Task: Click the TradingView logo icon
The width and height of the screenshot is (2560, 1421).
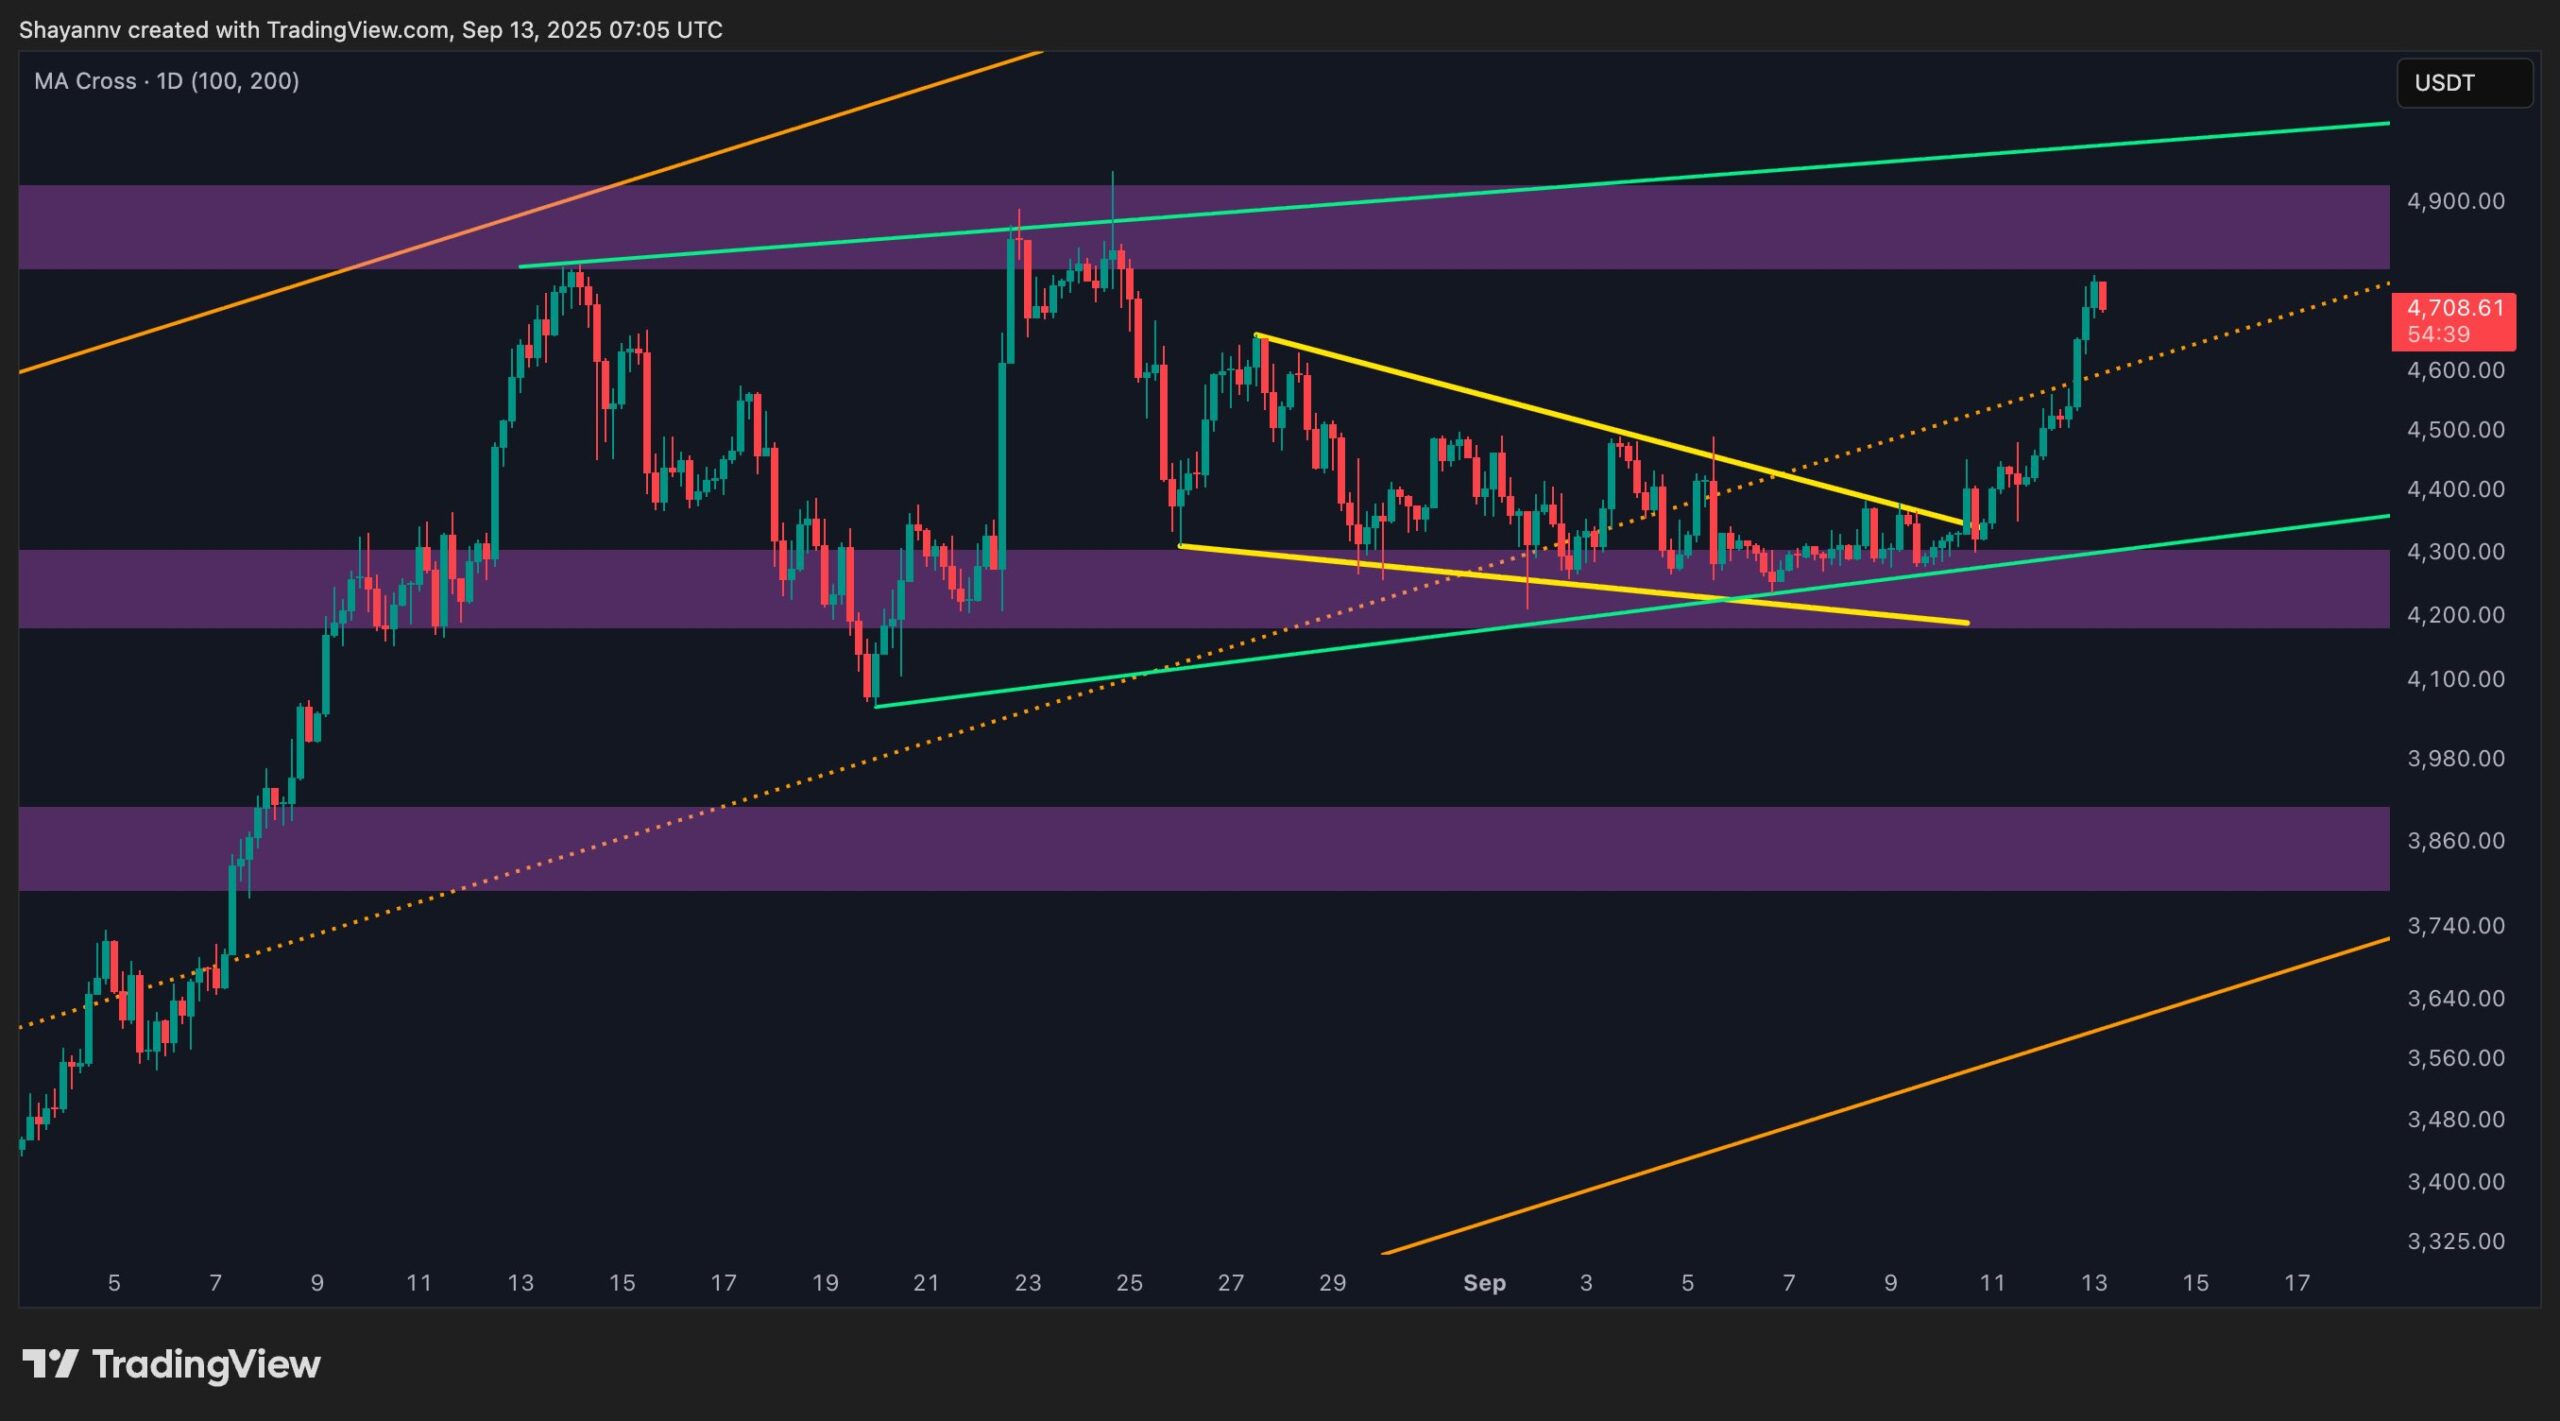Action: [50, 1364]
